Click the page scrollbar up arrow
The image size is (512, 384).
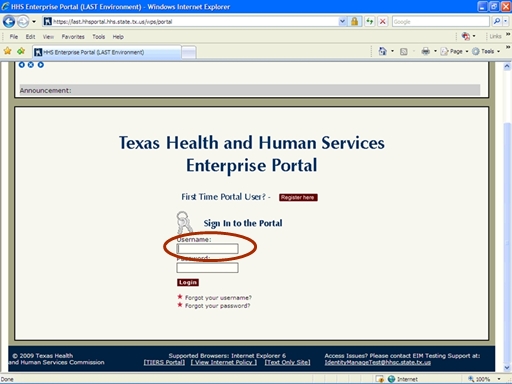pyautogui.click(x=507, y=66)
